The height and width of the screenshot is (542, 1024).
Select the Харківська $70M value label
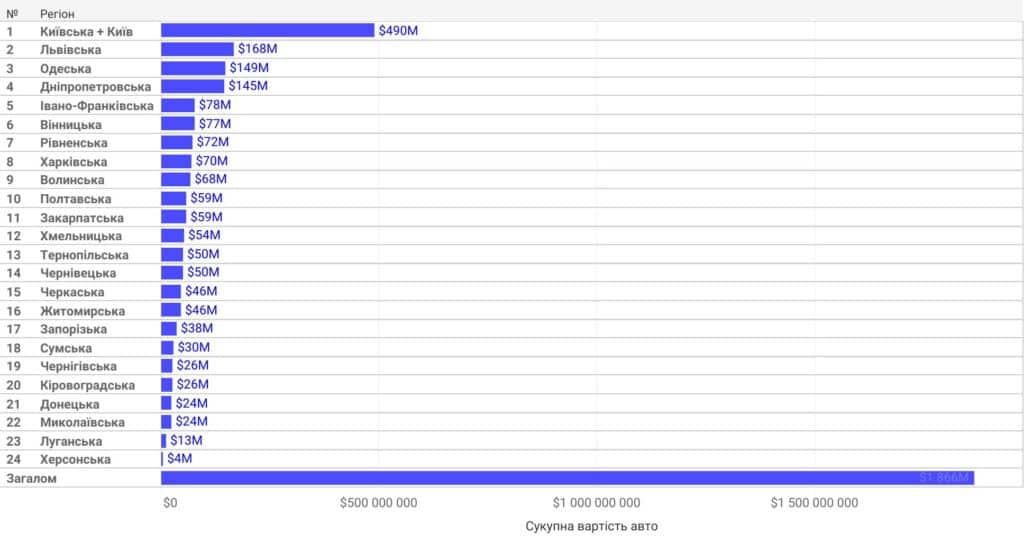point(212,161)
